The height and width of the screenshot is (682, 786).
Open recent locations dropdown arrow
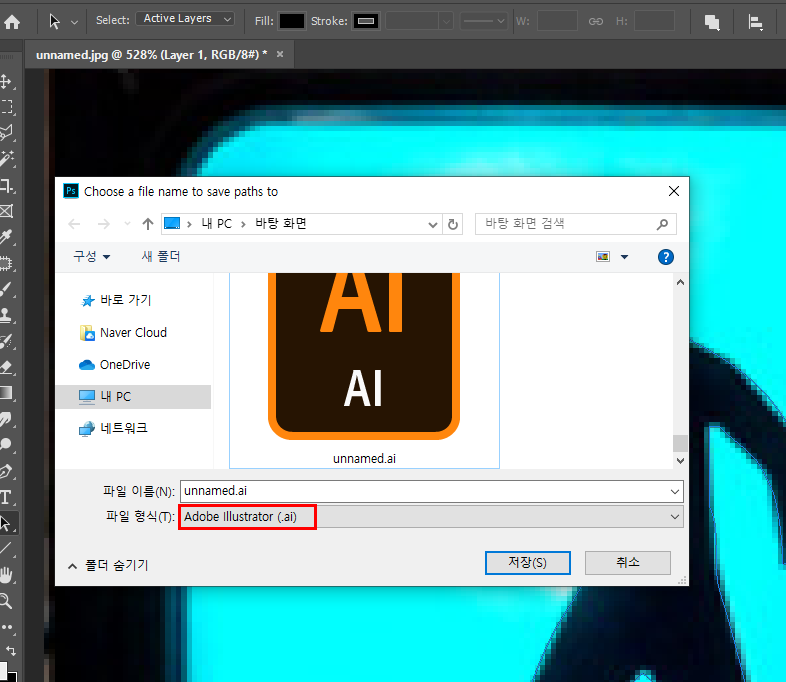pos(127,224)
